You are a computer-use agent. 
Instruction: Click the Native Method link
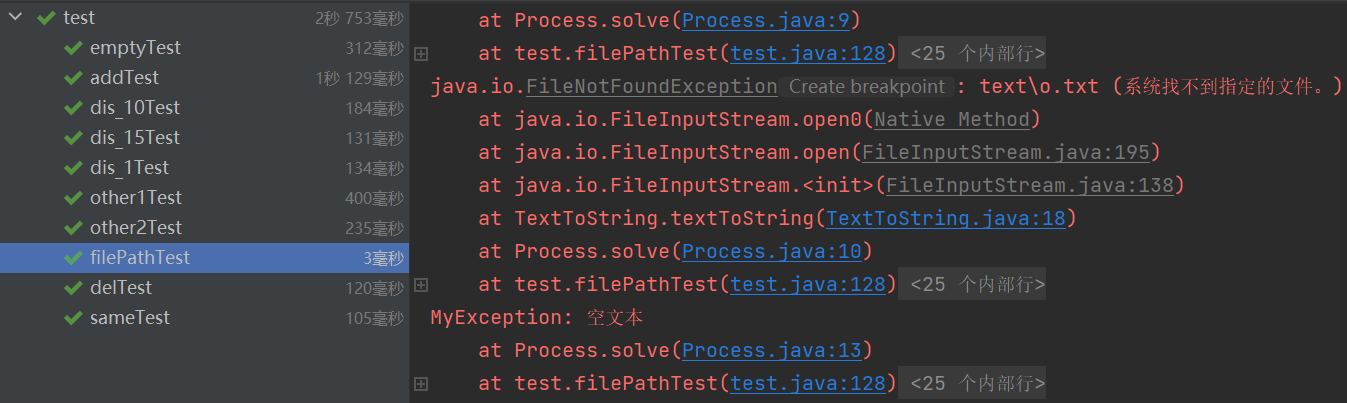click(x=952, y=120)
